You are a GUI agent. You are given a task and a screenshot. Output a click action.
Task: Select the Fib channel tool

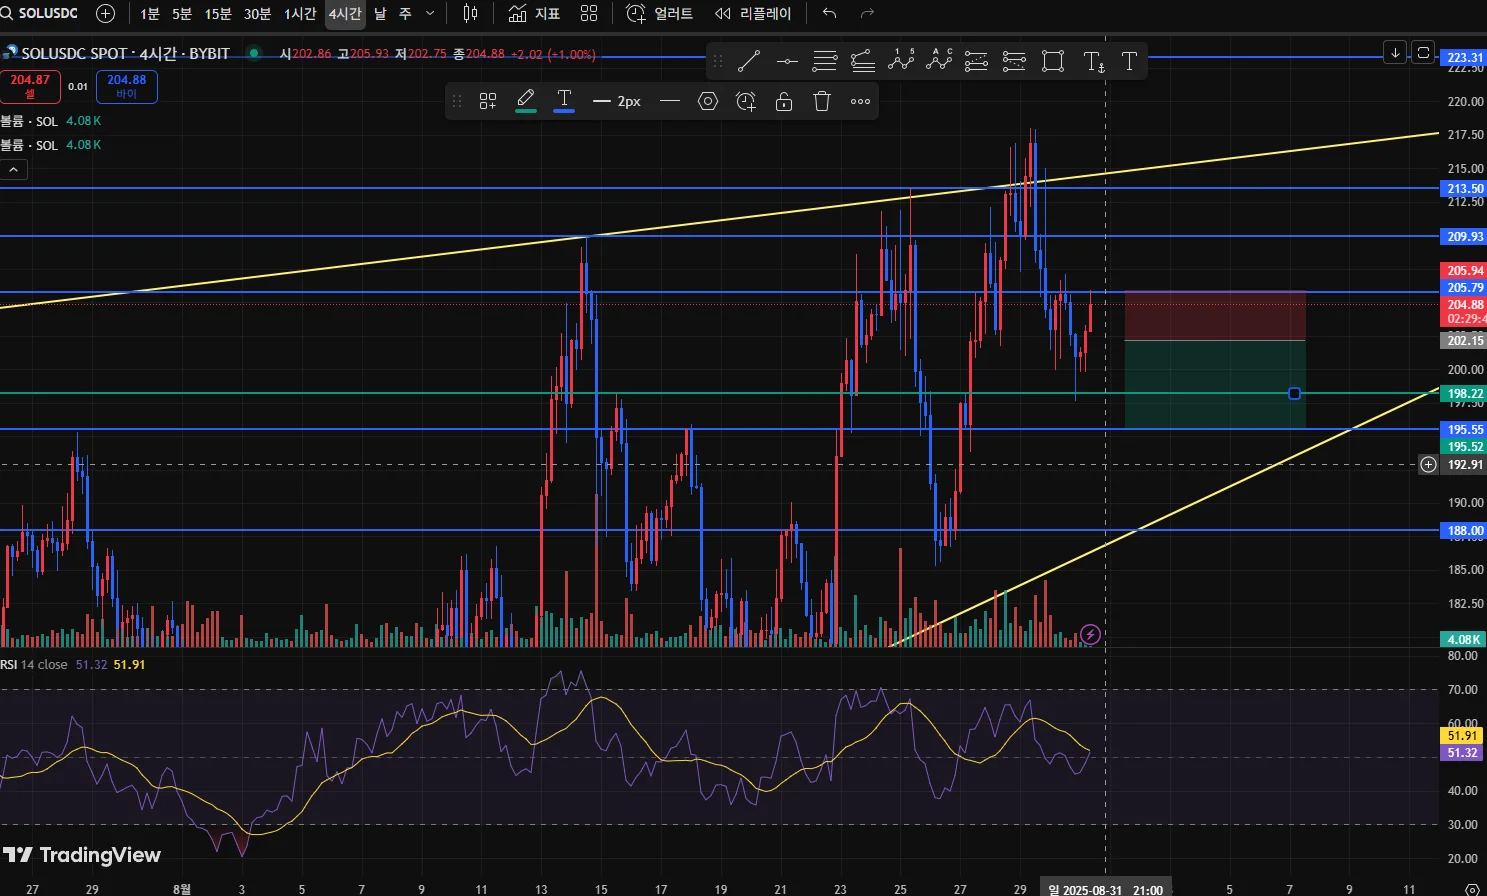[863, 62]
